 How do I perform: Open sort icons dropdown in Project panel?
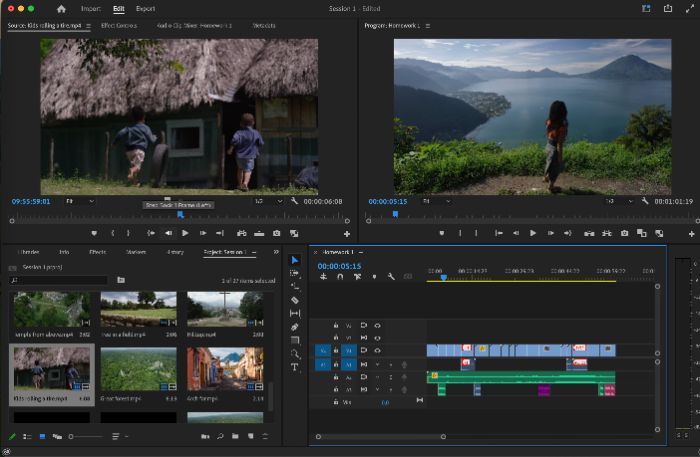120,436
